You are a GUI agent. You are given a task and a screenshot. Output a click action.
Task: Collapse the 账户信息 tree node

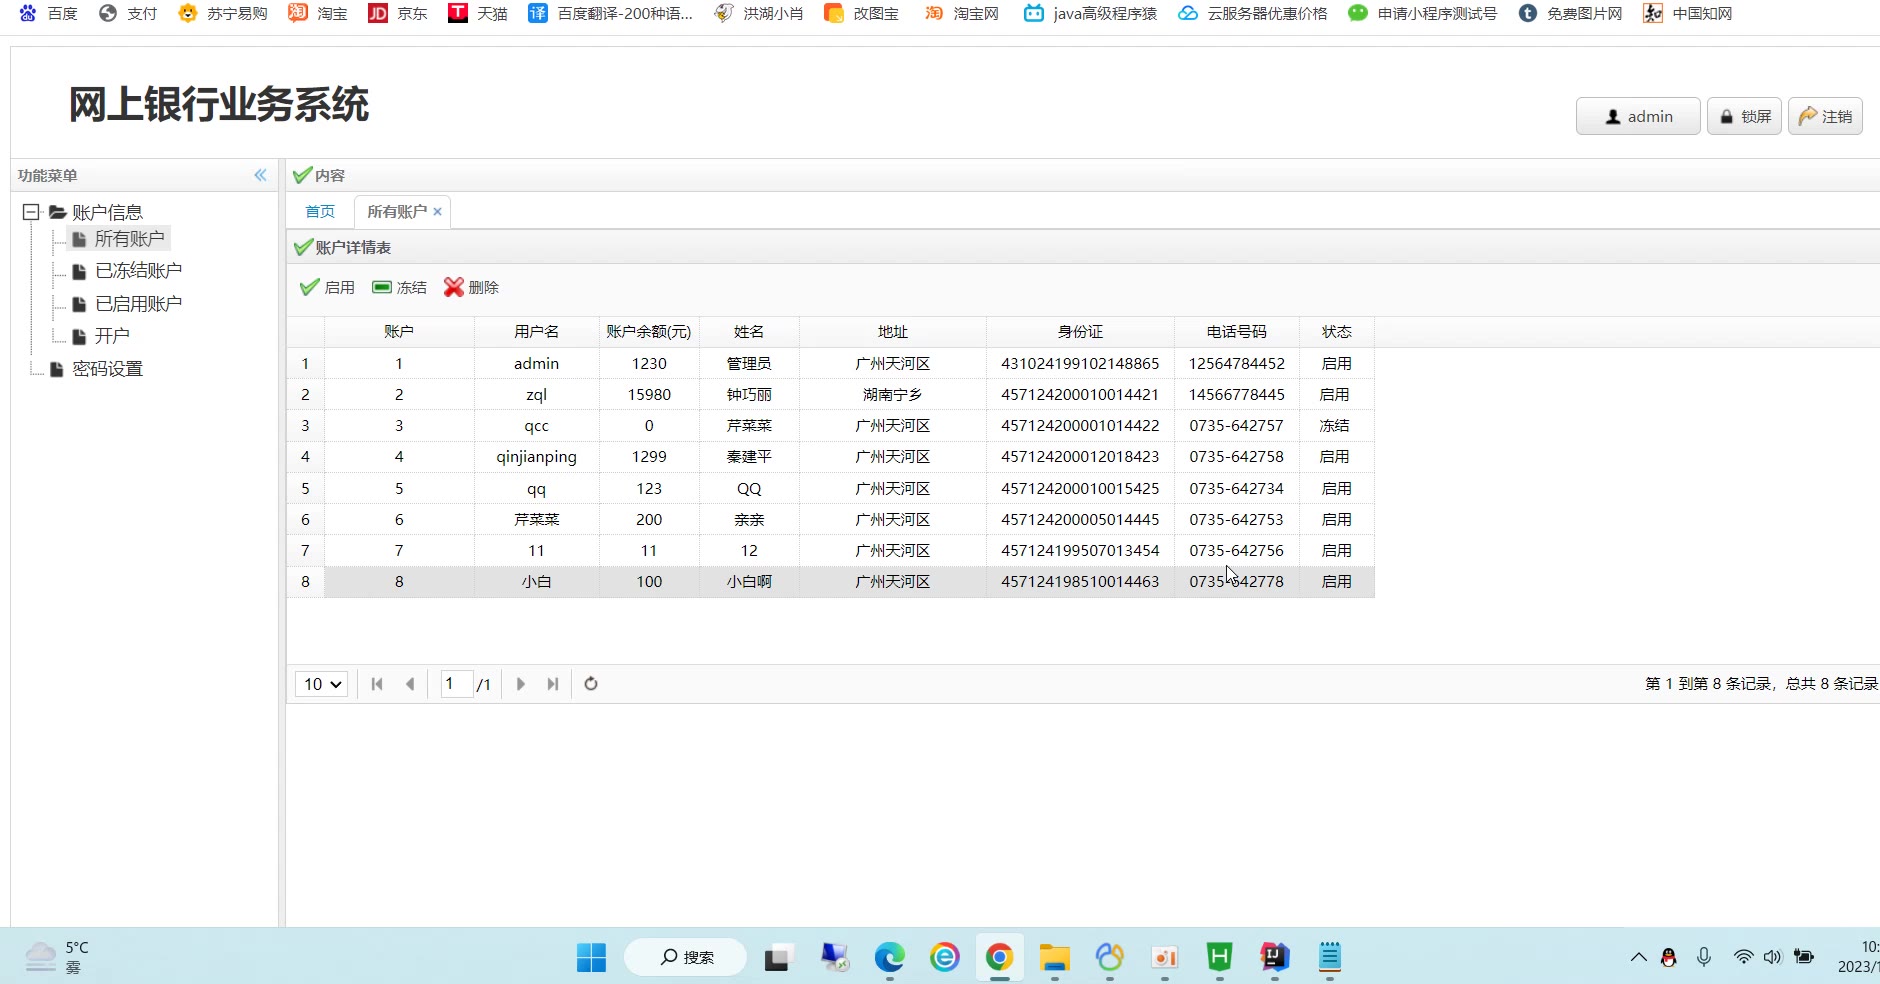(31, 212)
